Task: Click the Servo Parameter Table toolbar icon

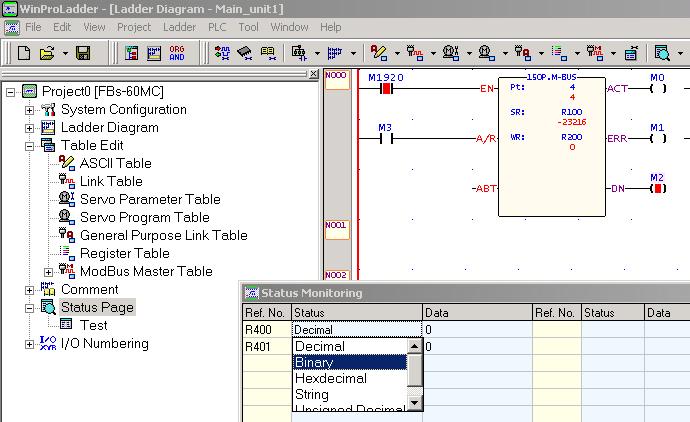Action: tap(451, 53)
